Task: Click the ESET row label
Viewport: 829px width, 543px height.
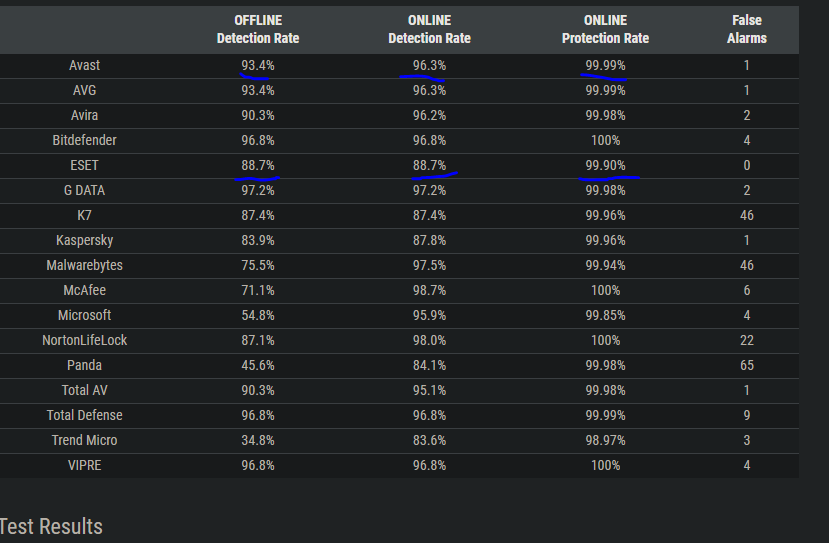Action: point(84,165)
